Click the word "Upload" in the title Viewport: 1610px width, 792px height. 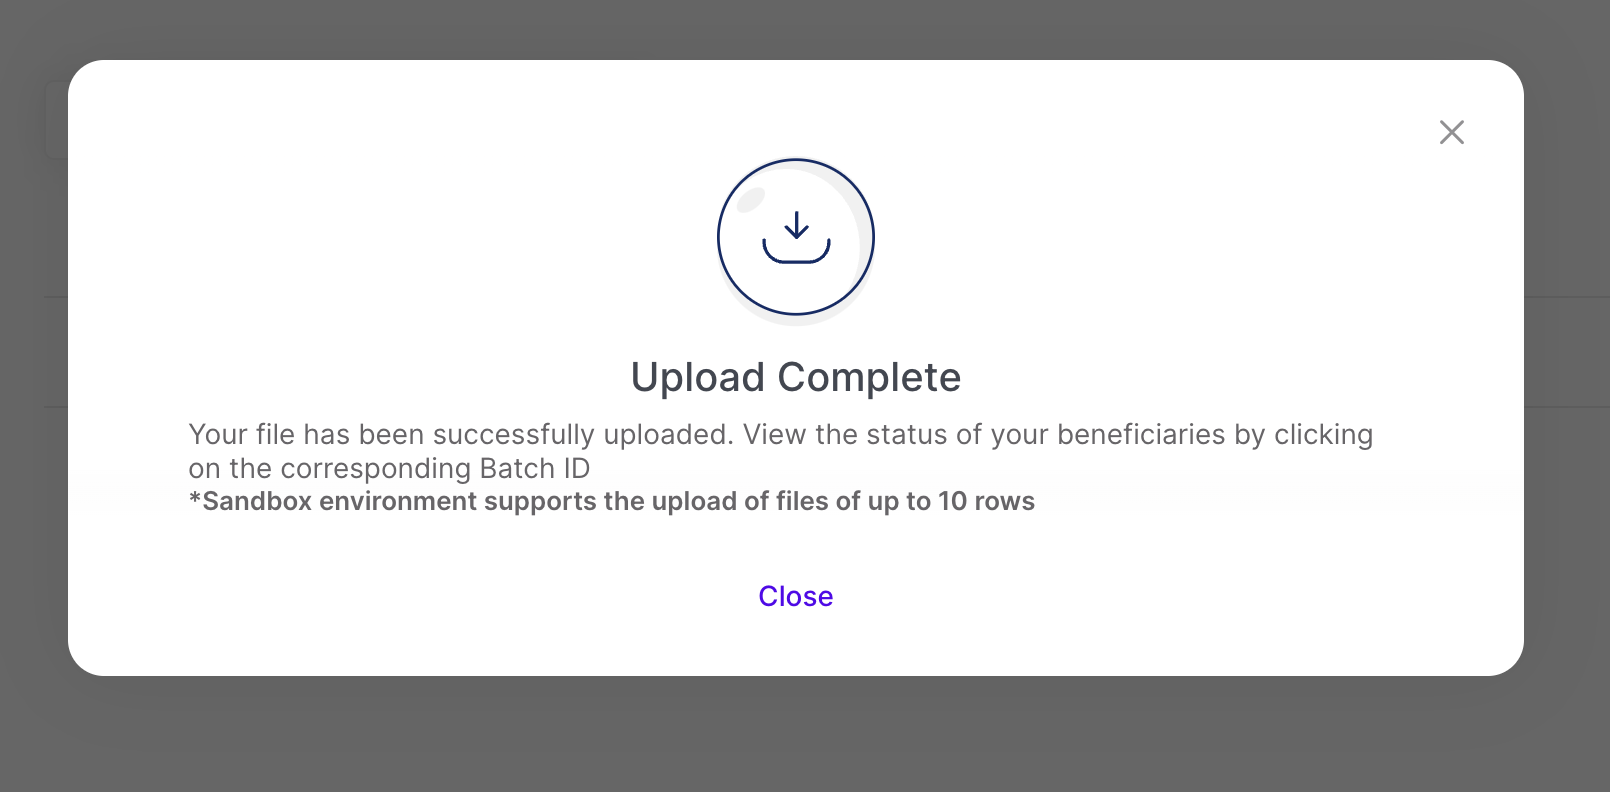[x=697, y=378]
